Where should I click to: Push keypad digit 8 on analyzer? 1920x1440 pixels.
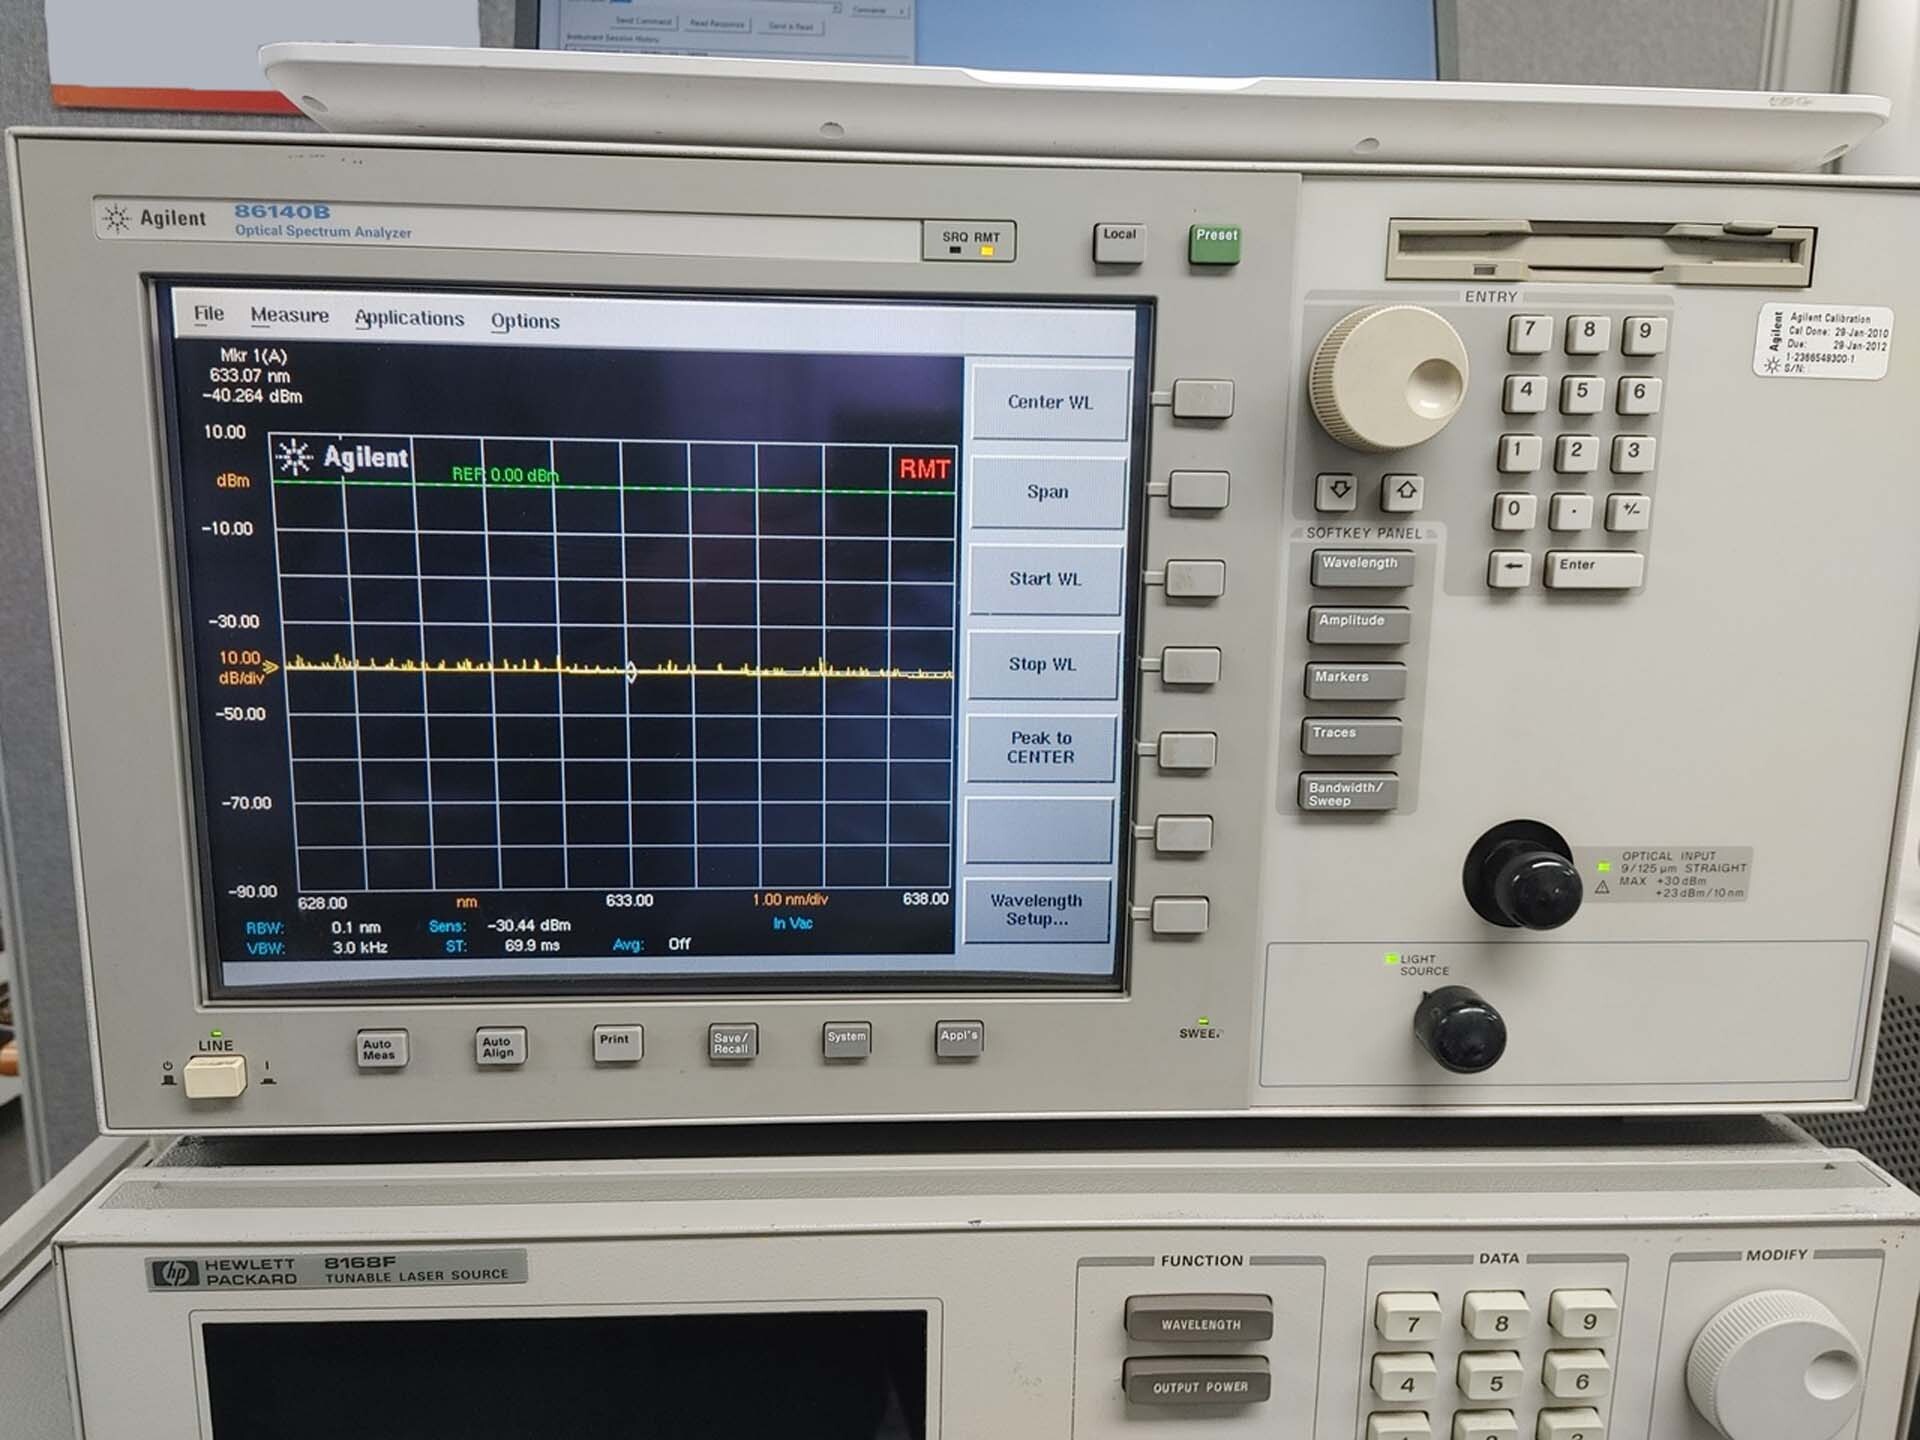point(1587,334)
